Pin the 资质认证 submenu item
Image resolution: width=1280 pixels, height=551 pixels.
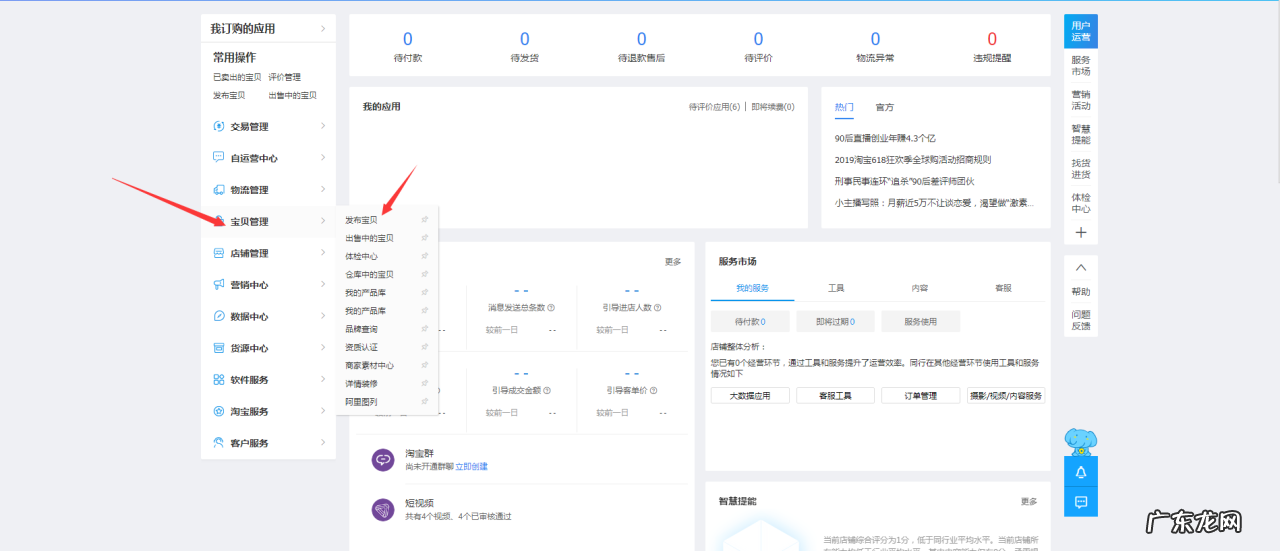425,347
